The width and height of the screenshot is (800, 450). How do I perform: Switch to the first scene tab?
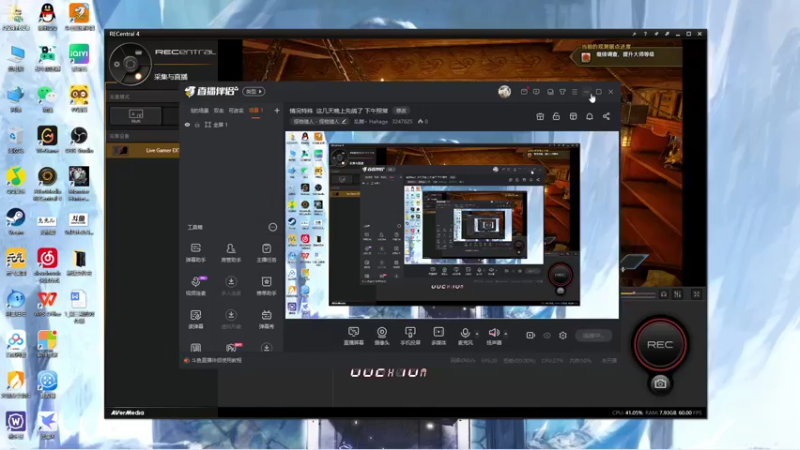(199, 110)
